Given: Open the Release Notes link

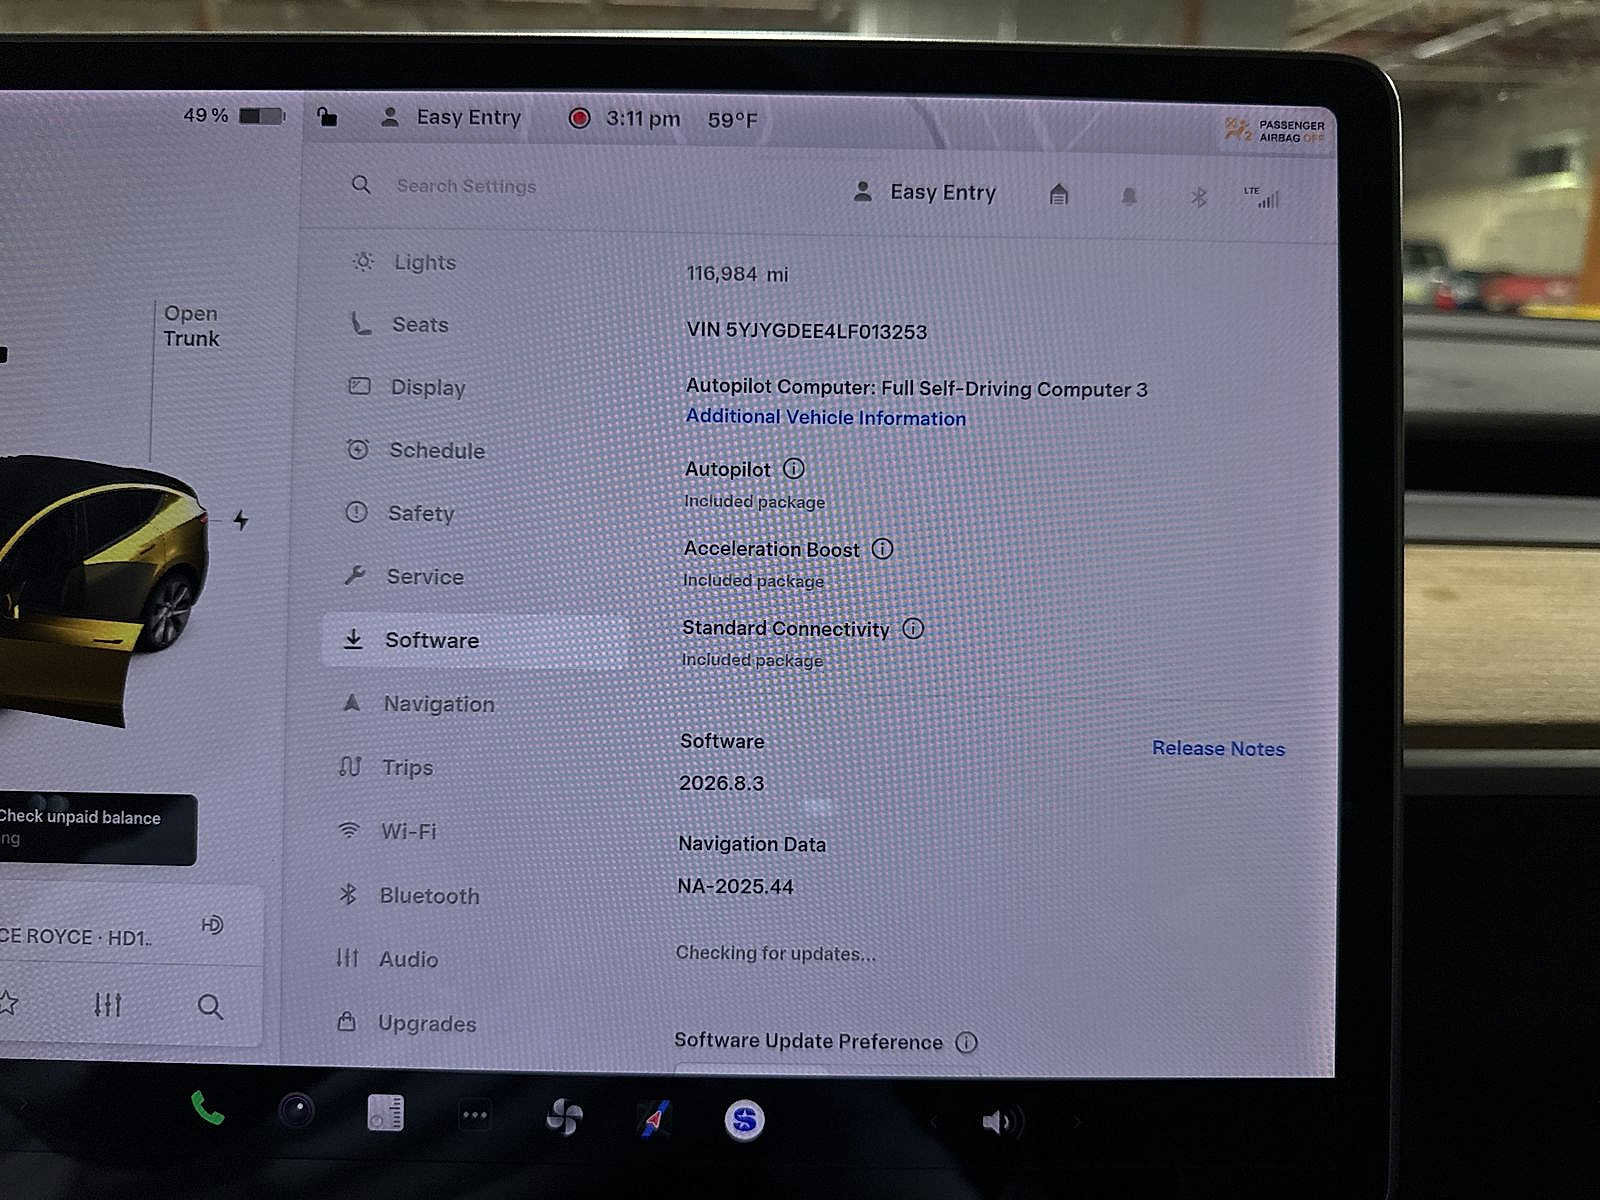Looking at the screenshot, I should click(x=1217, y=748).
